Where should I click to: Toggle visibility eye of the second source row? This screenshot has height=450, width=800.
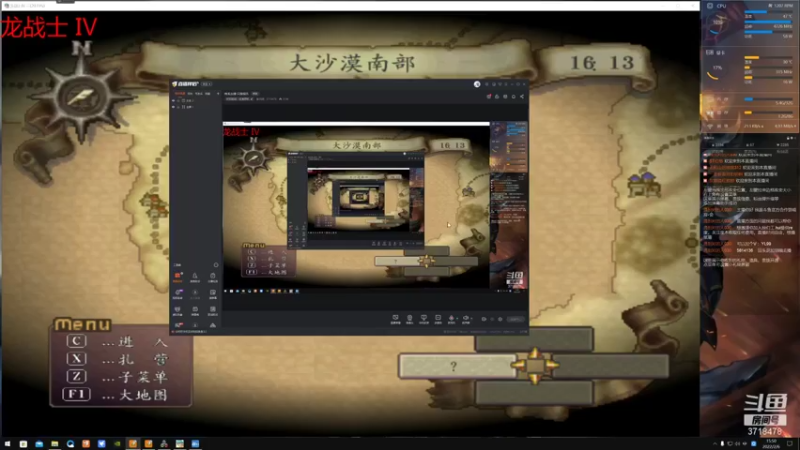click(173, 107)
